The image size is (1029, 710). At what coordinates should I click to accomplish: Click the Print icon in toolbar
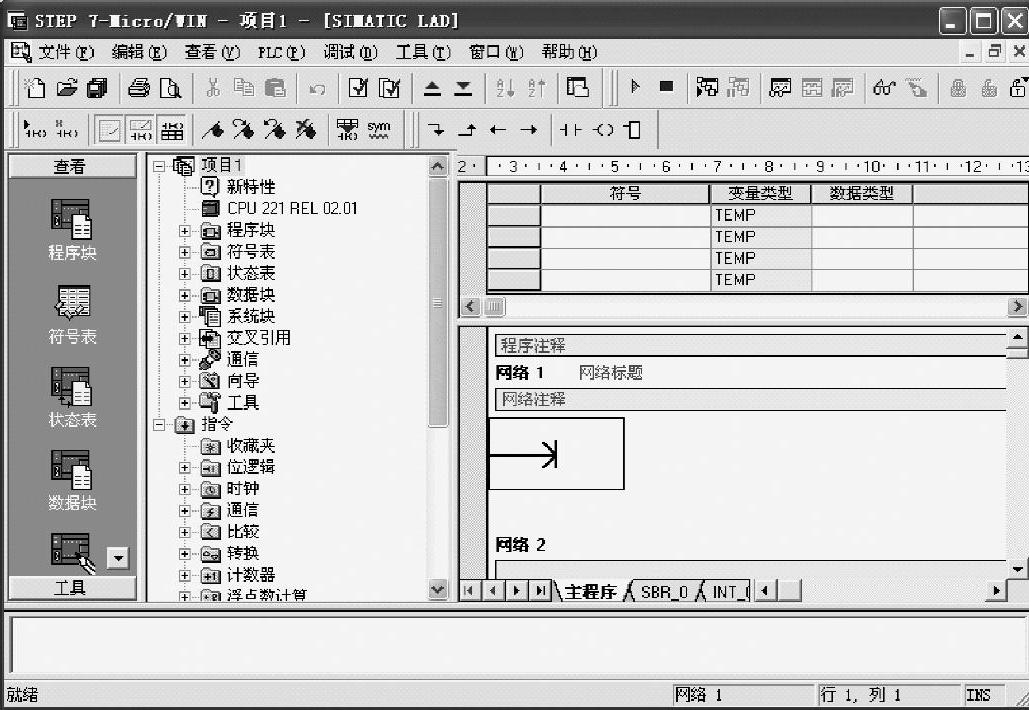point(138,88)
